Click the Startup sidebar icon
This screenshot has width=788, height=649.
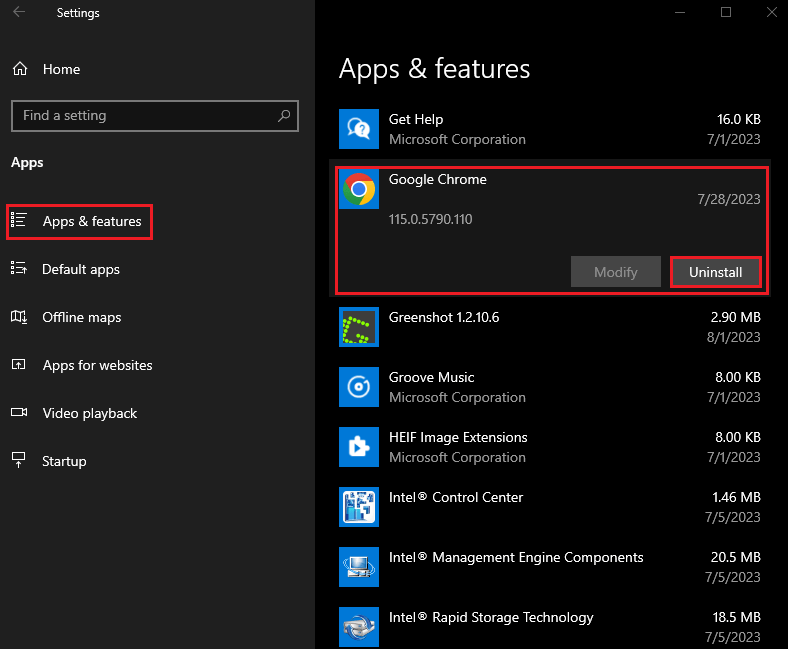click(x=19, y=460)
